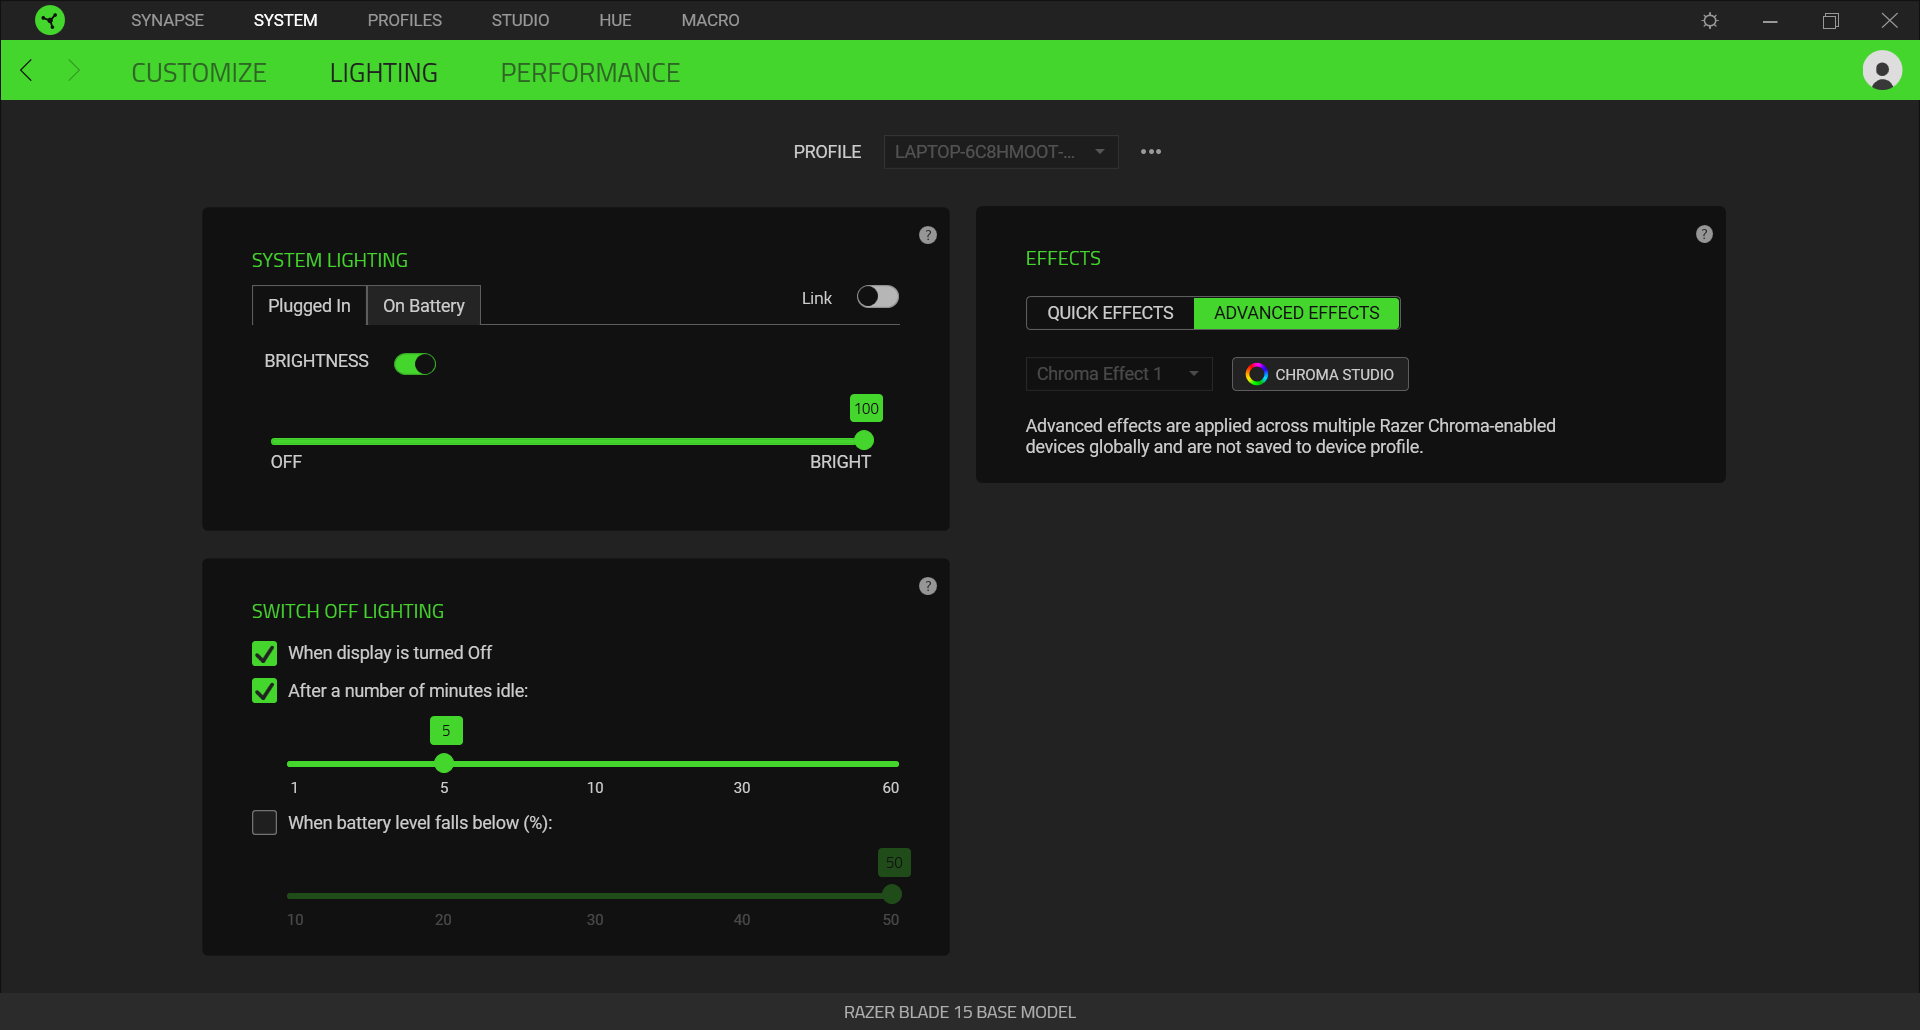Minimize the Razer Synapse window
The height and width of the screenshot is (1030, 1920).
tap(1770, 20)
